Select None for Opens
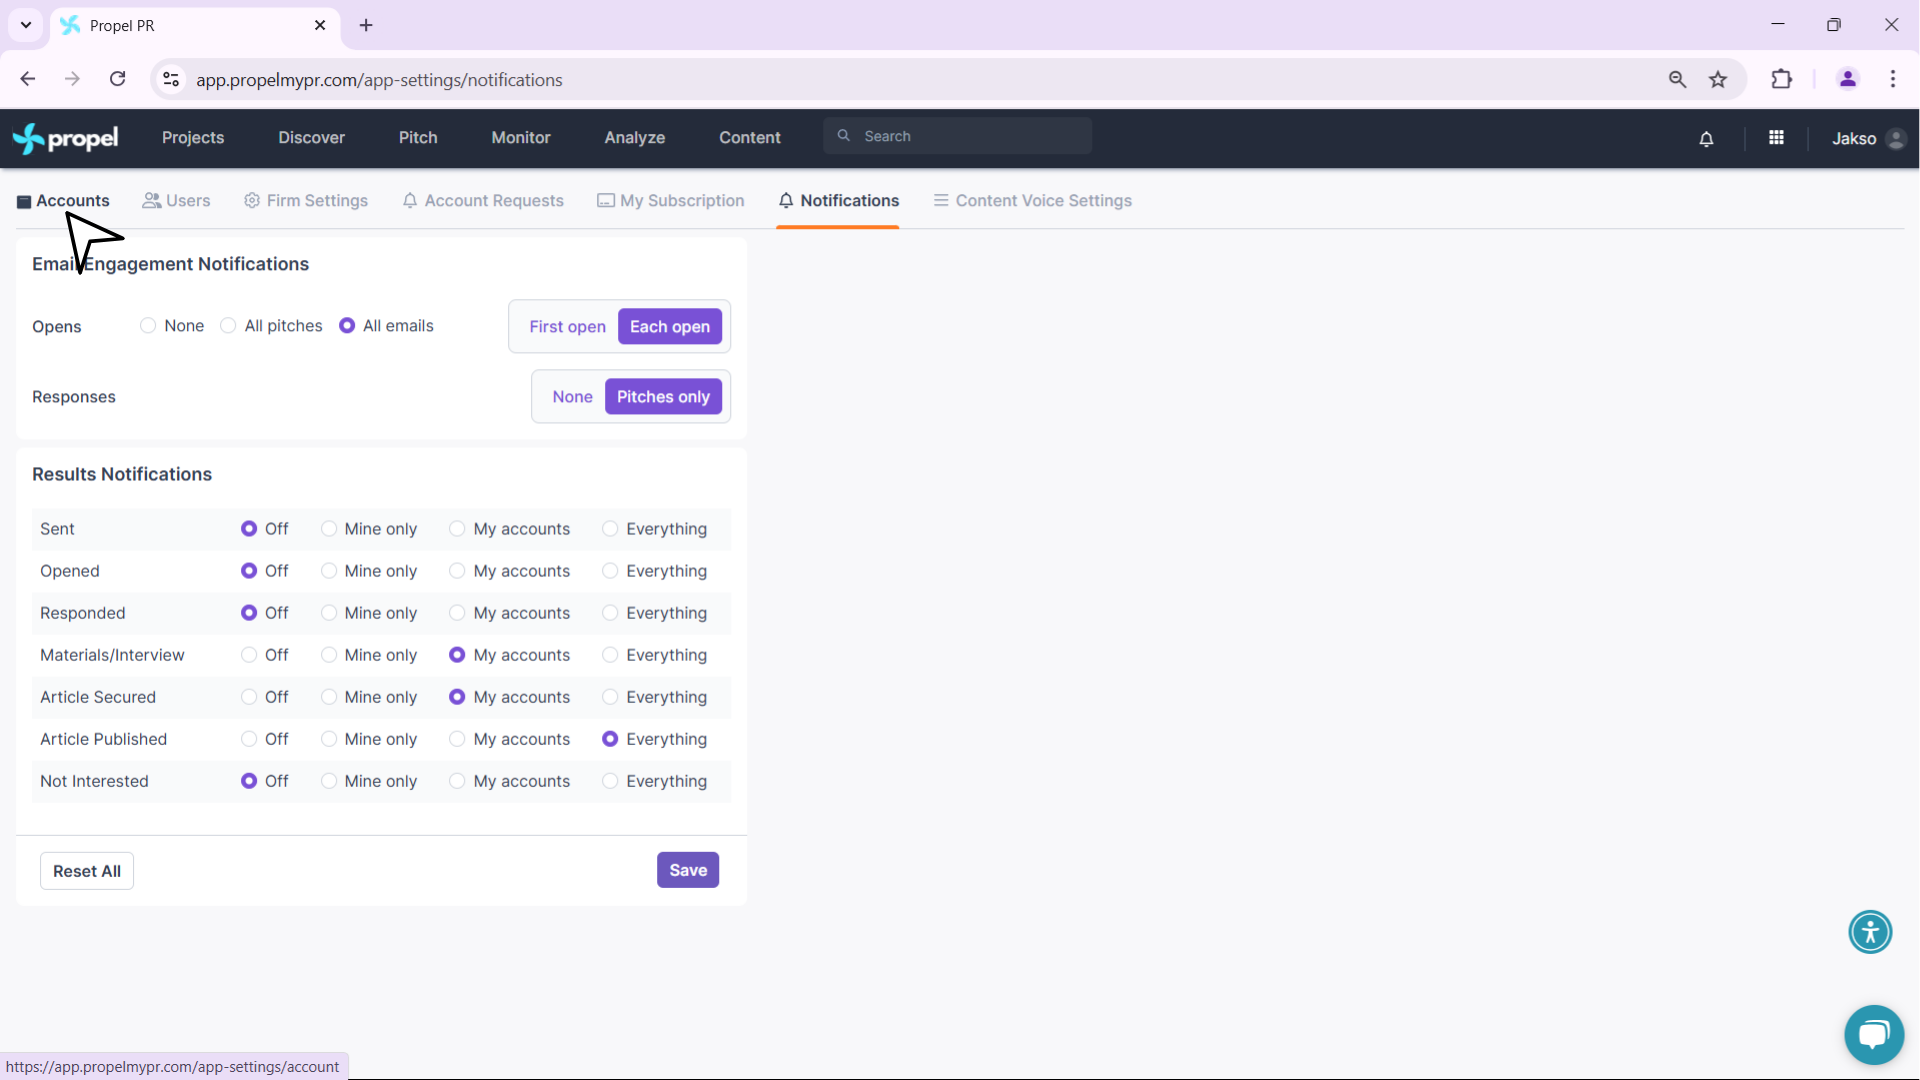 pyautogui.click(x=148, y=326)
